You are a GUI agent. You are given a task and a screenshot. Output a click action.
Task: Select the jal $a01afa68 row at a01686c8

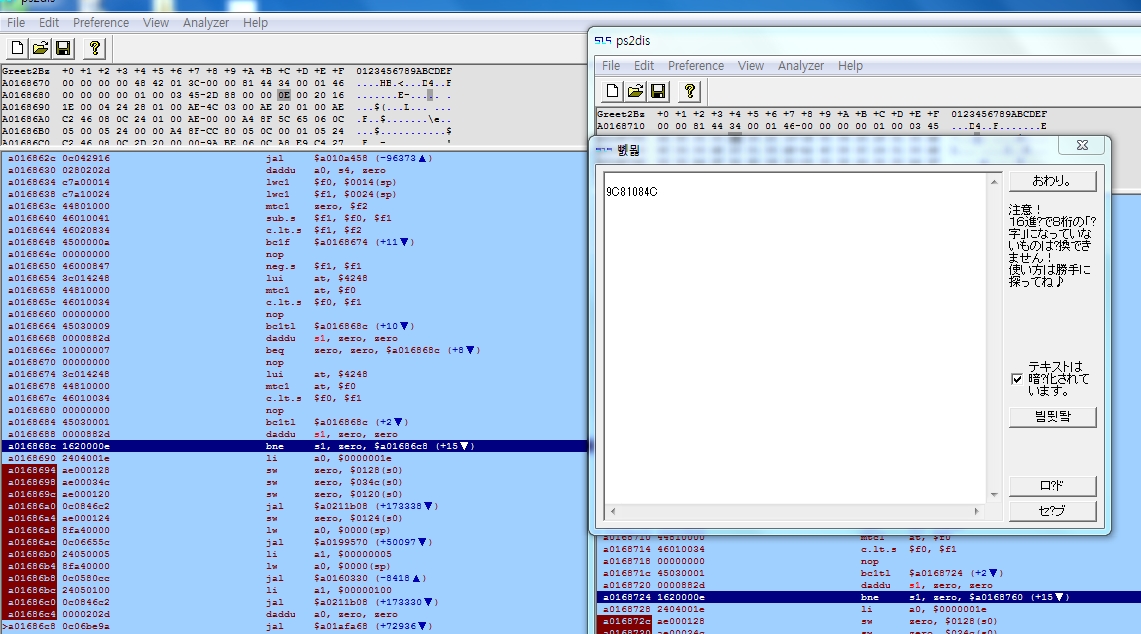pos(294,626)
